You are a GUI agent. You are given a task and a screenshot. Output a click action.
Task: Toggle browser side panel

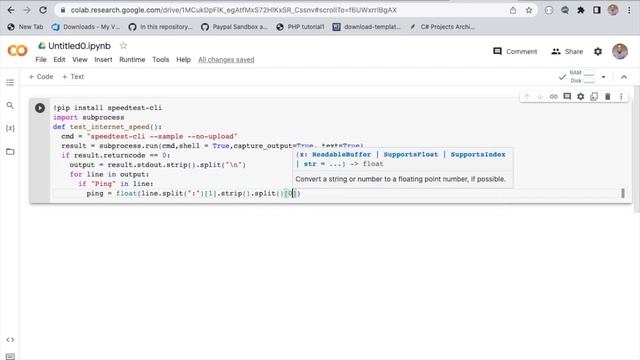[597, 10]
